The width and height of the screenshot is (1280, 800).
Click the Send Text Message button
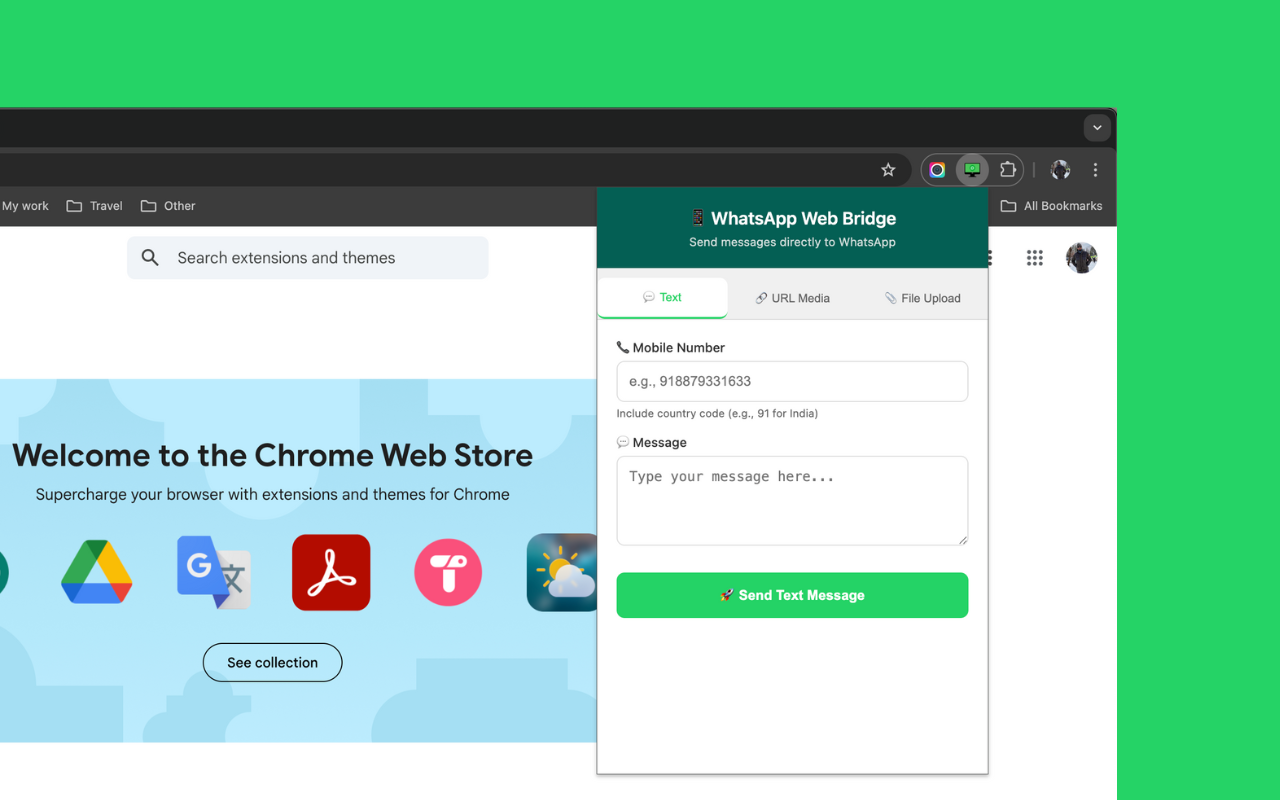pyautogui.click(x=792, y=595)
